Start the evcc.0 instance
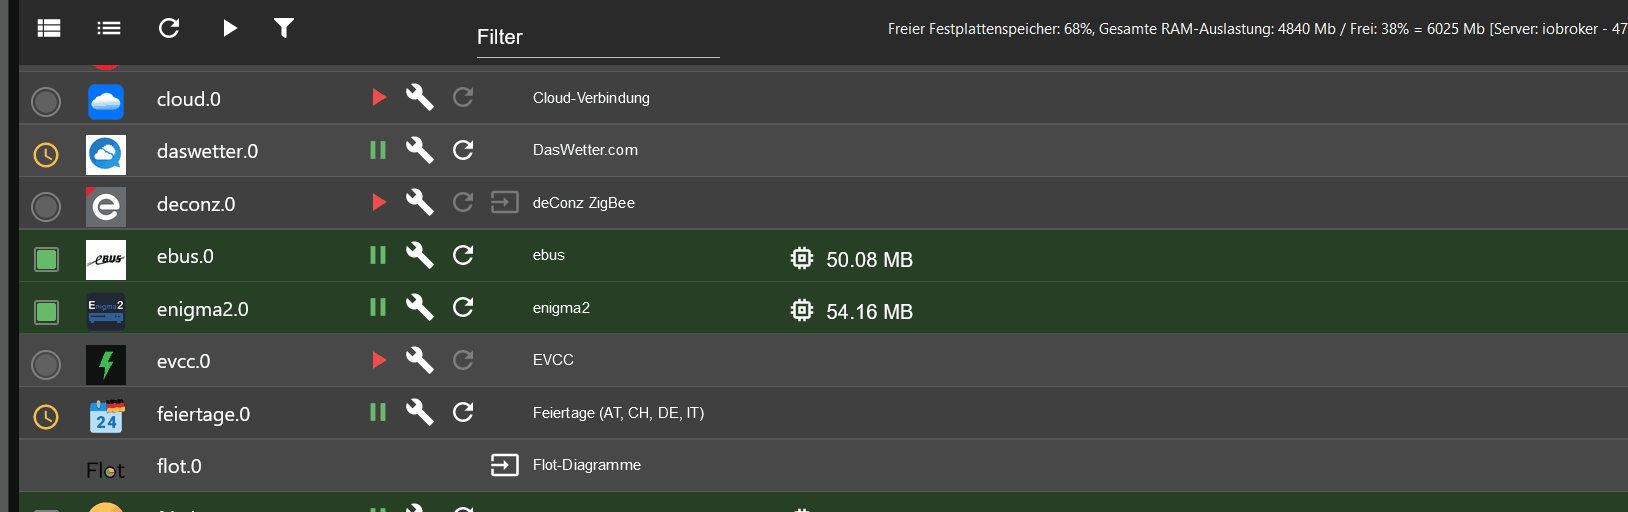1628x512 pixels. 379,360
